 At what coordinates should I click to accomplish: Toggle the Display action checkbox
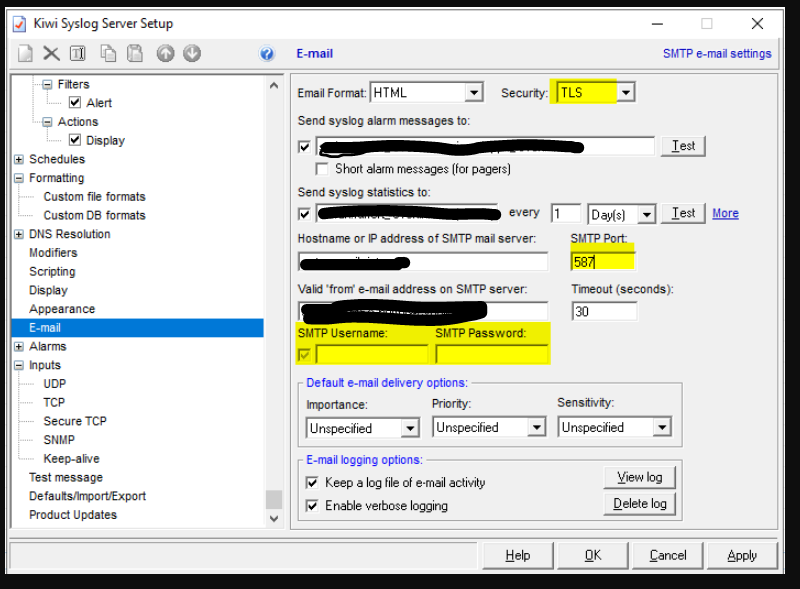pos(74,140)
